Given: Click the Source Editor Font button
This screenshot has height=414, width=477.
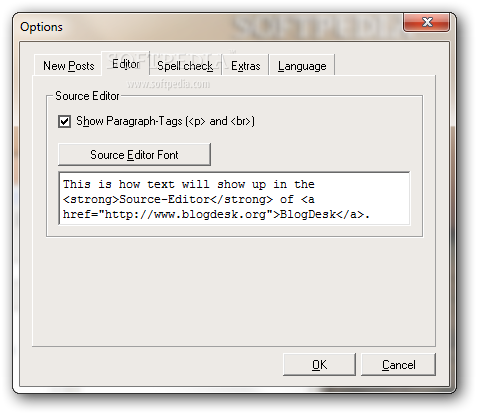Looking at the screenshot, I should pyautogui.click(x=134, y=154).
